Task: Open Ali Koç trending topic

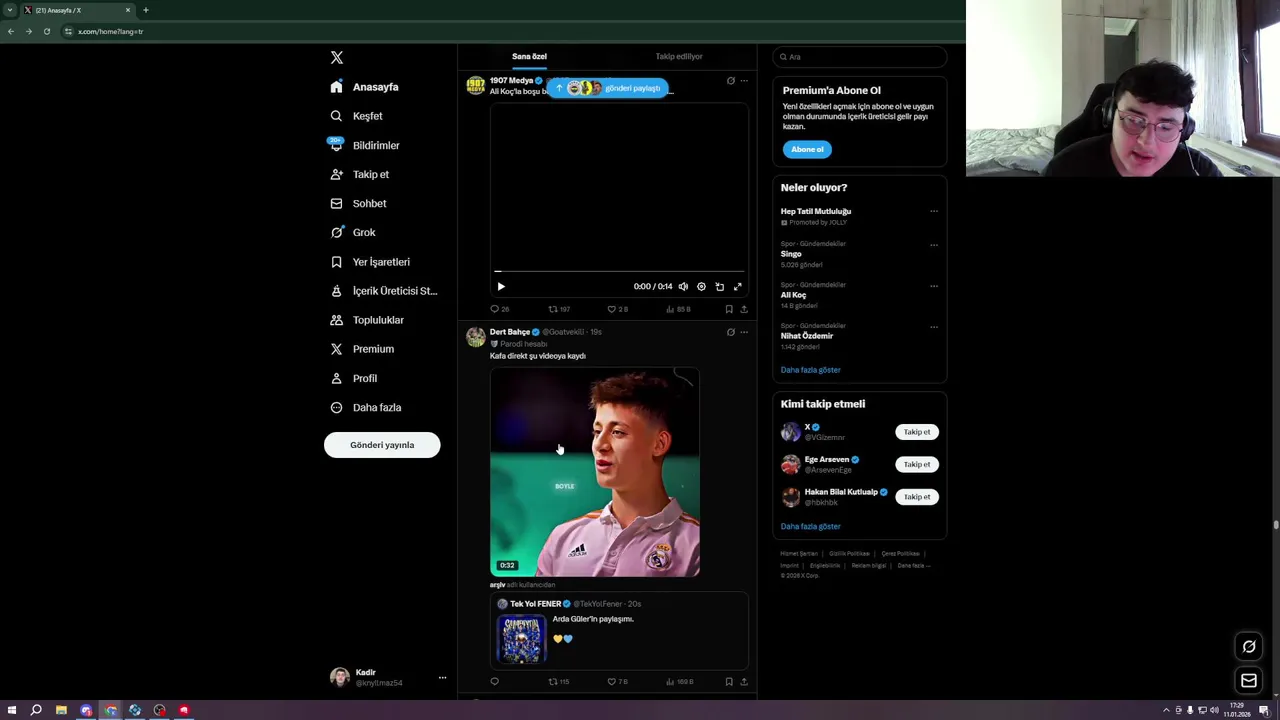Action: coord(793,295)
